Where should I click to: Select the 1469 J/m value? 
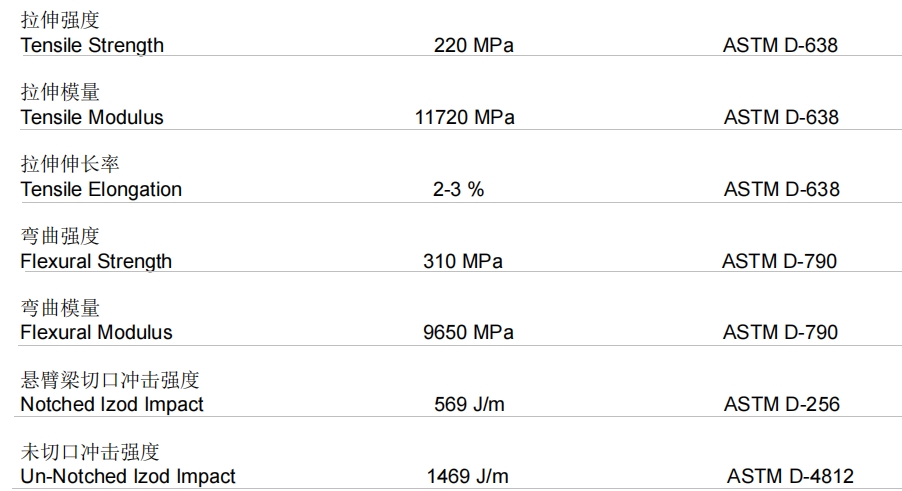click(468, 476)
